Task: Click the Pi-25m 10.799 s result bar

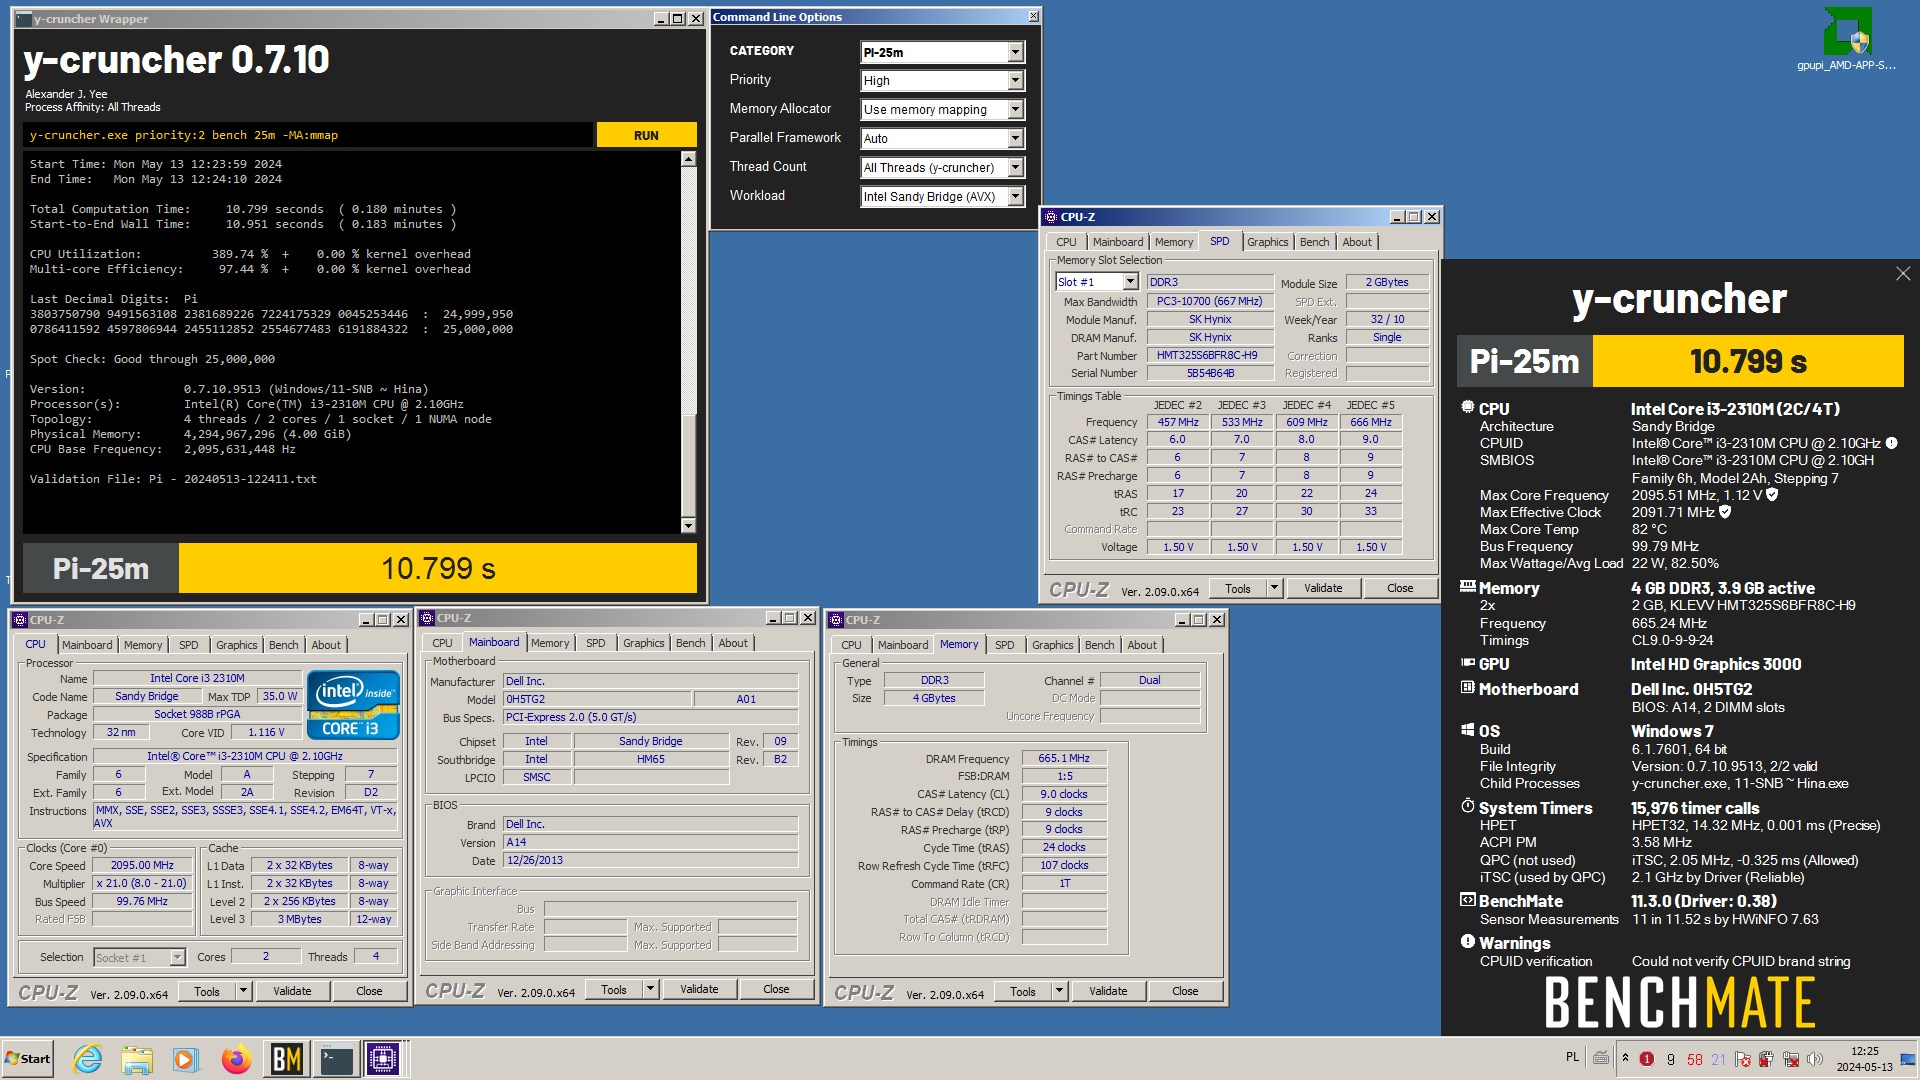Action: click(x=360, y=568)
